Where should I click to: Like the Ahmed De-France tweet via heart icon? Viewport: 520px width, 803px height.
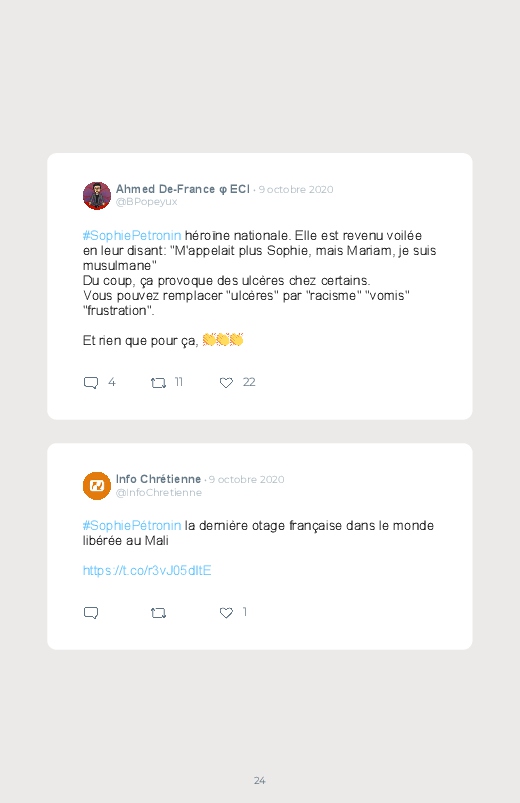226,383
